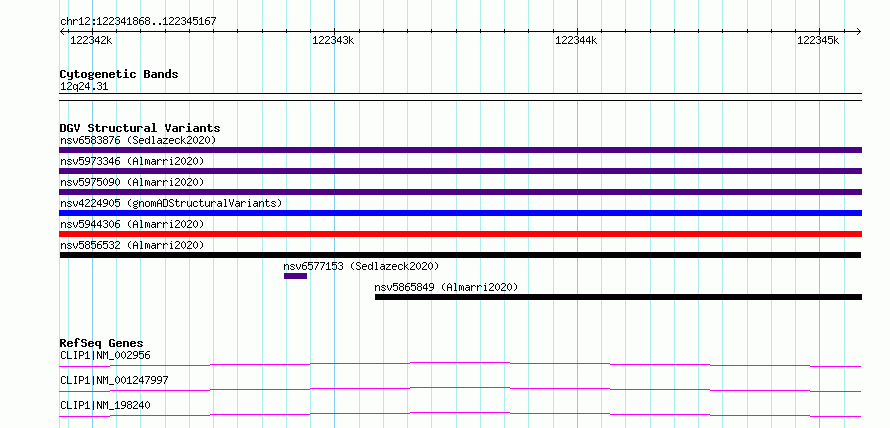Click the 12q24.31 band label
The height and width of the screenshot is (428, 890).
click(x=83, y=87)
